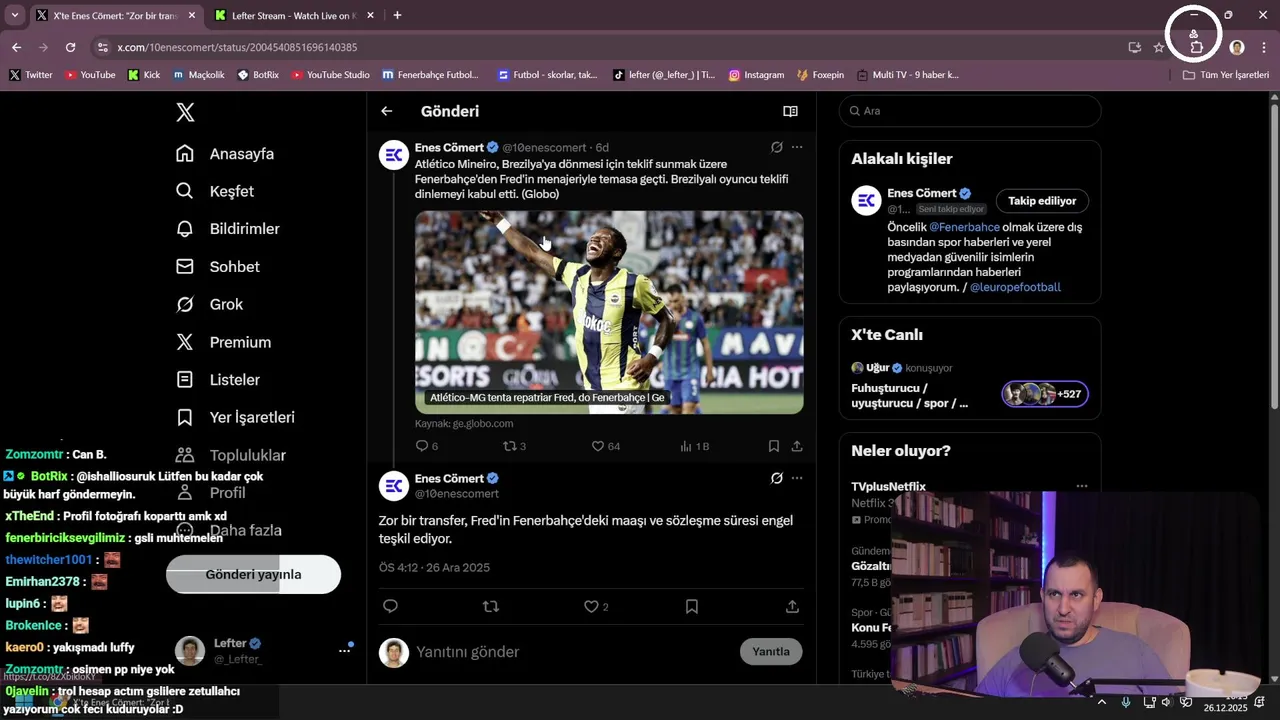Viewport: 1280px width, 720px height.
Task: Open Fred photo in first post
Action: point(609,312)
